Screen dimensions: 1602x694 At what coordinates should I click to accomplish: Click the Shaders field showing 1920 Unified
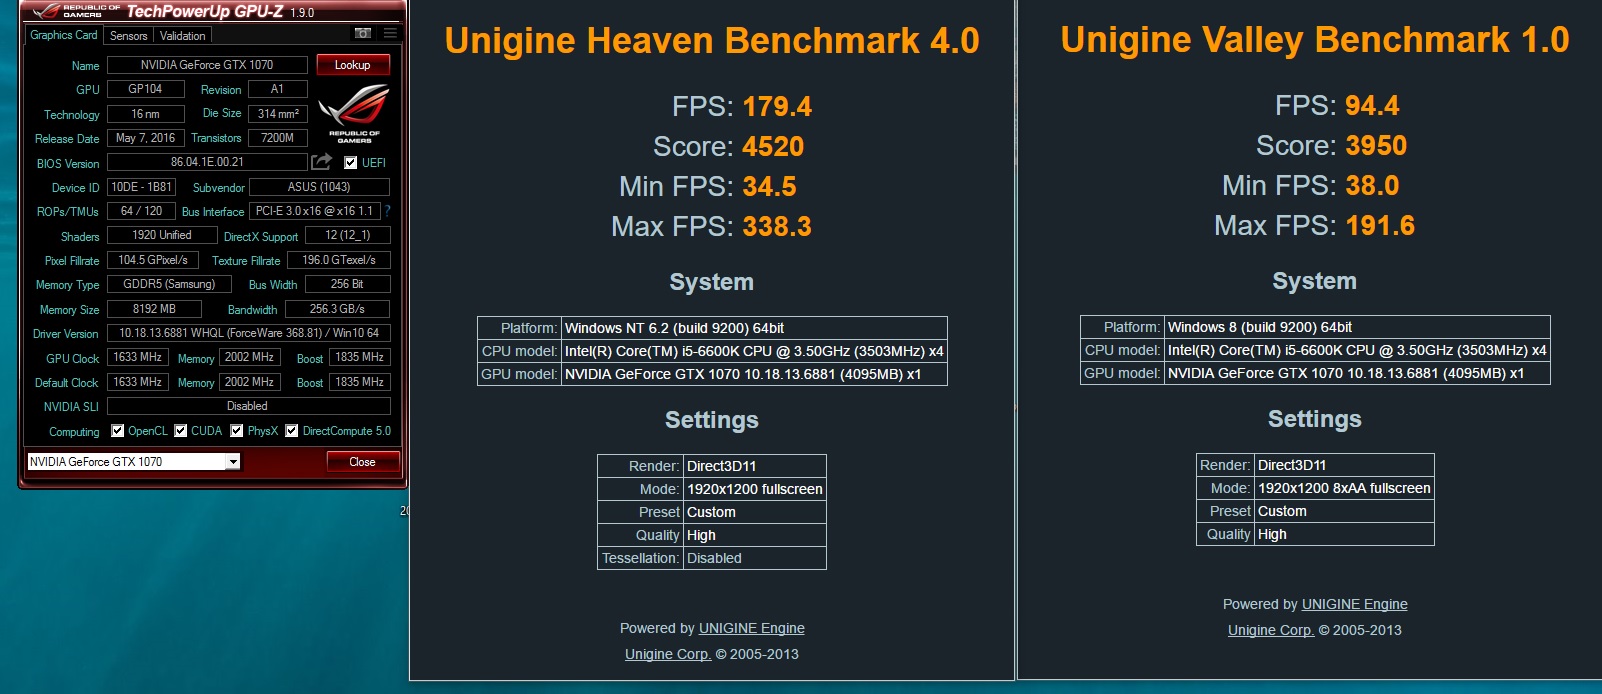(x=162, y=235)
